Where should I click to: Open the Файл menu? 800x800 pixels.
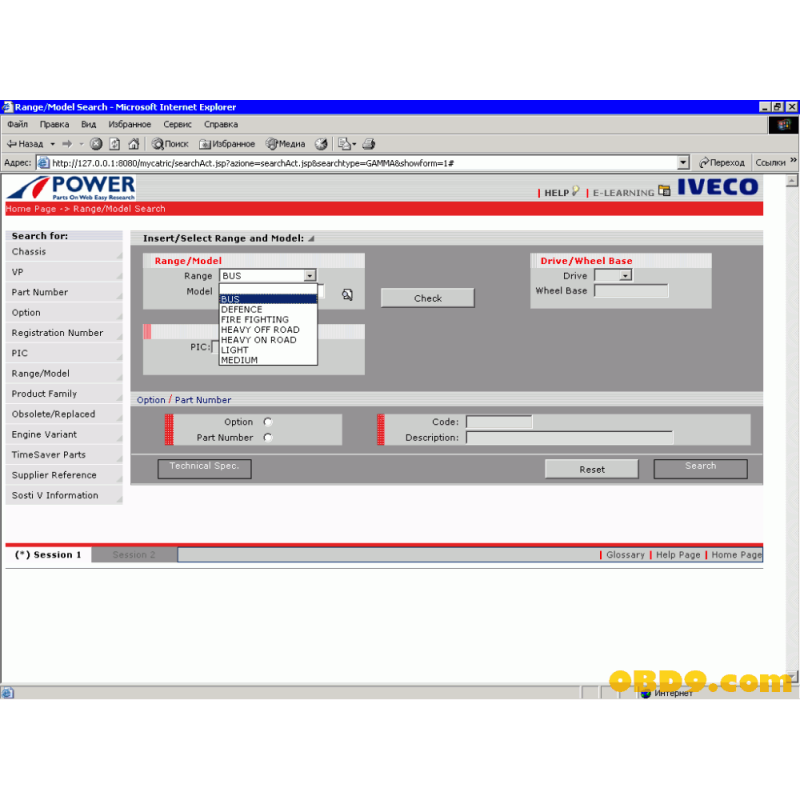click(17, 124)
